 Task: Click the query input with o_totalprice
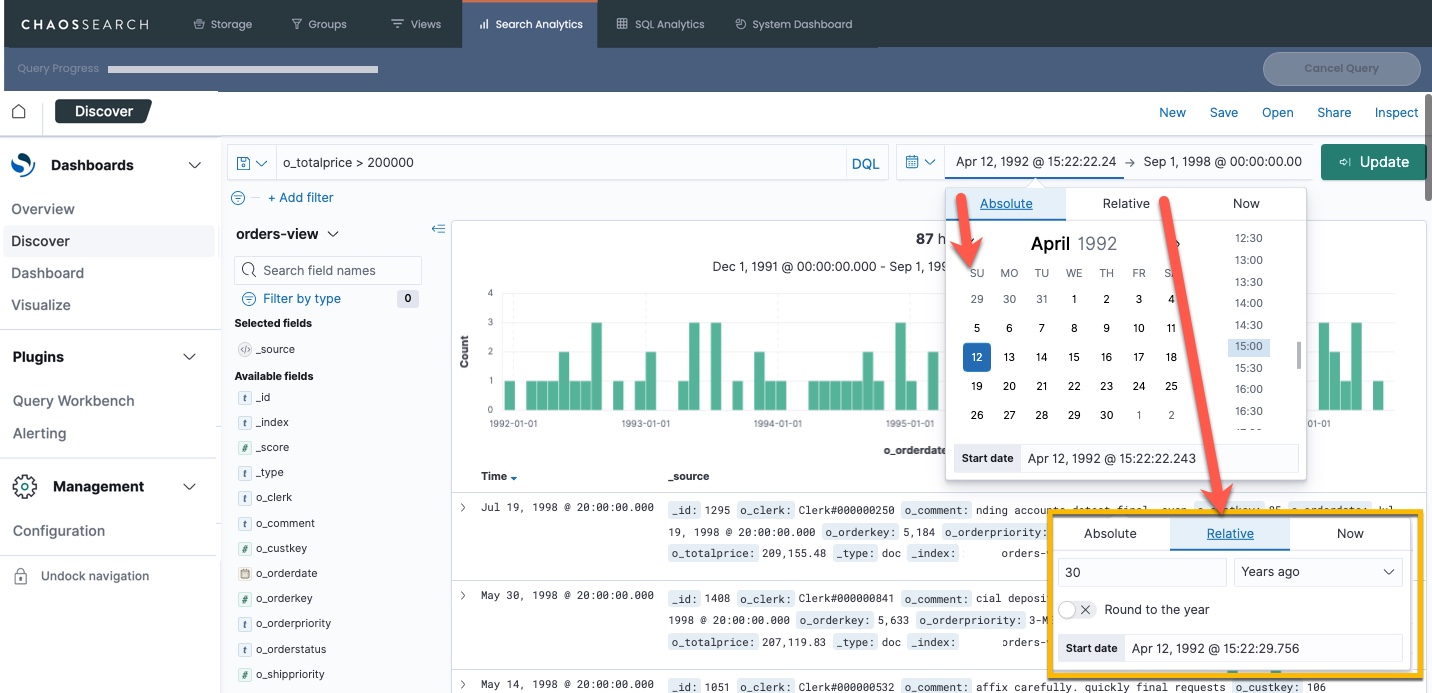pos(560,163)
